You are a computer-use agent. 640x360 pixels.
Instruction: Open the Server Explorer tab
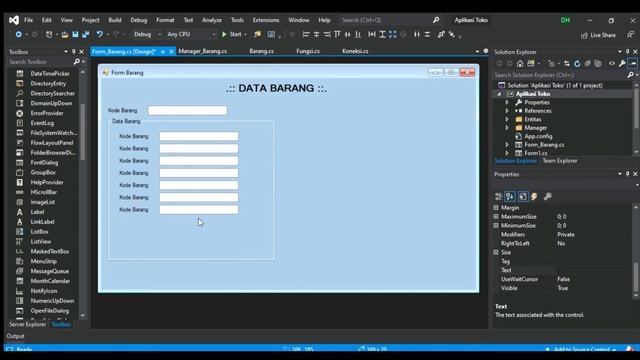click(27, 324)
